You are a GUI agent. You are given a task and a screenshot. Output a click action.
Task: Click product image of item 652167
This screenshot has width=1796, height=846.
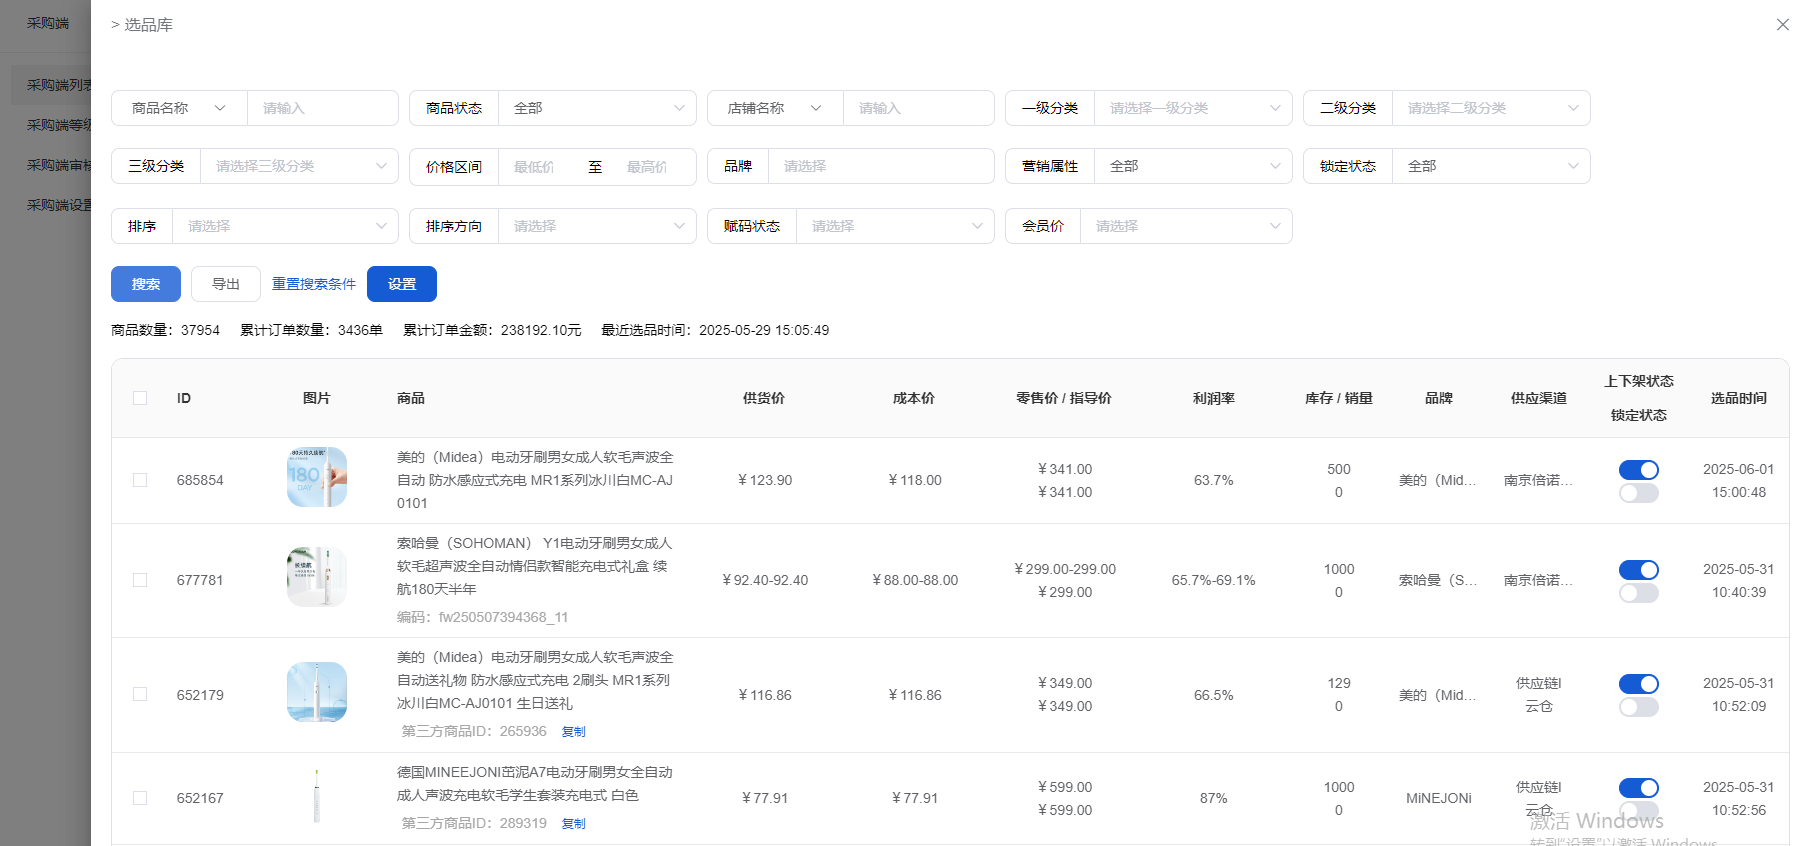(316, 796)
